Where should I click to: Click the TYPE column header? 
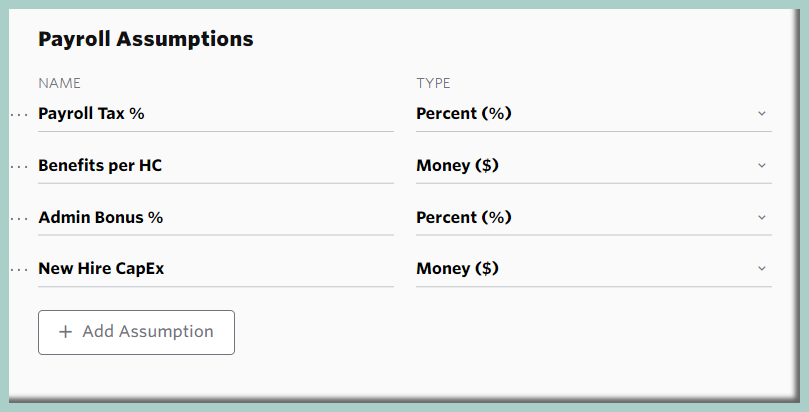433,83
